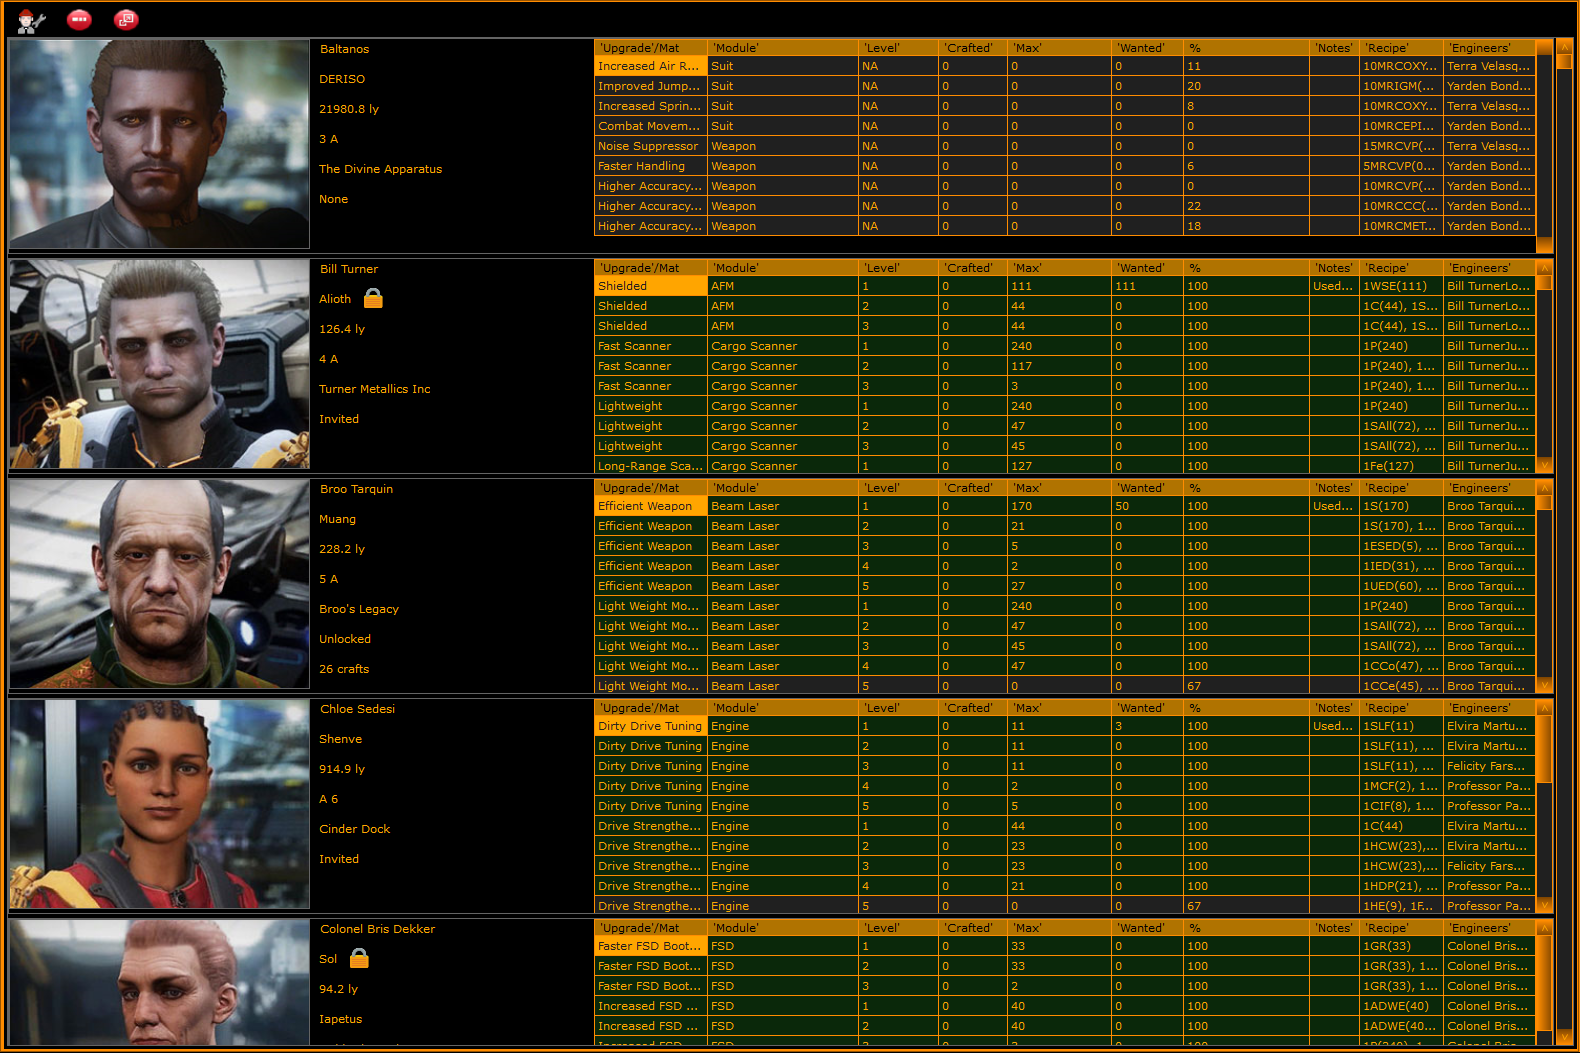Image resolution: width=1580 pixels, height=1053 pixels.
Task: Select the Colonel Bris Dekker portrait
Action: pyautogui.click(x=159, y=982)
